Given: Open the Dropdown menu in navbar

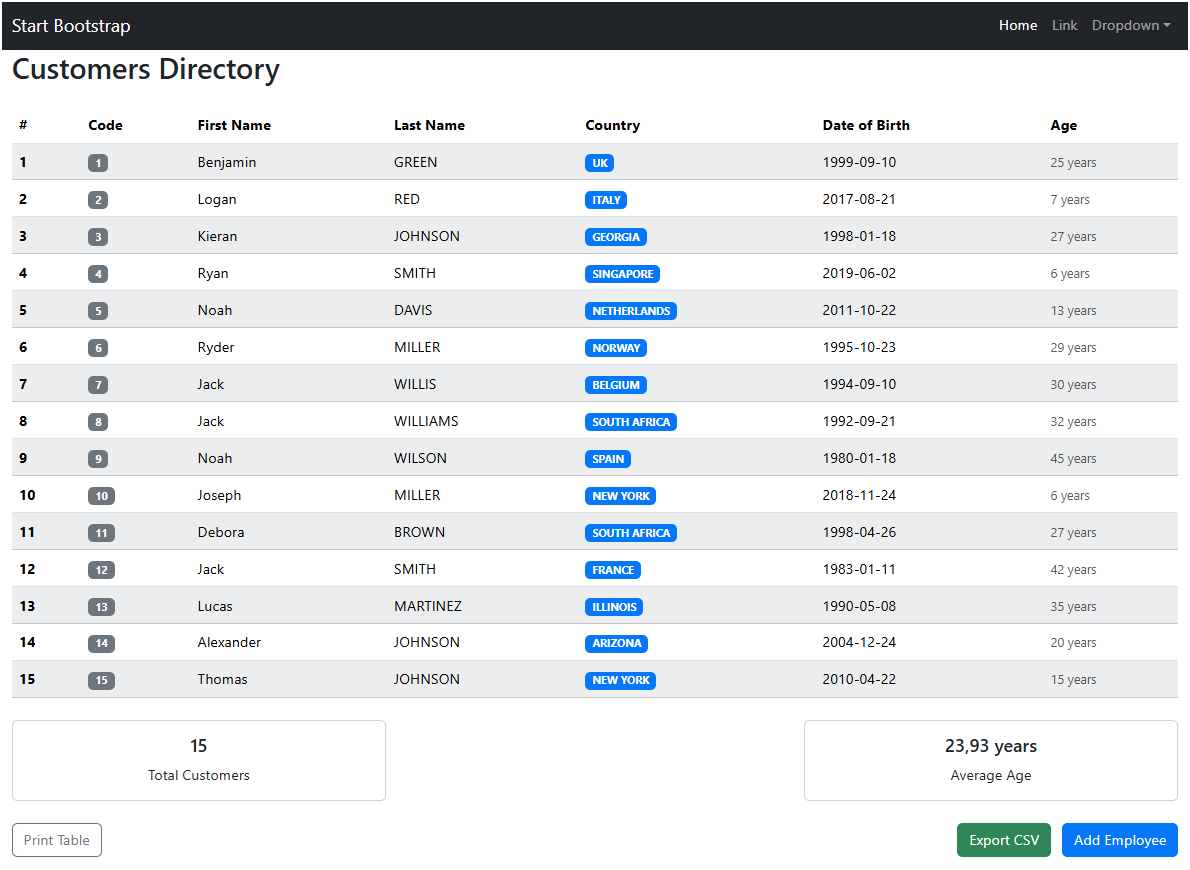Looking at the screenshot, I should (x=1130, y=25).
